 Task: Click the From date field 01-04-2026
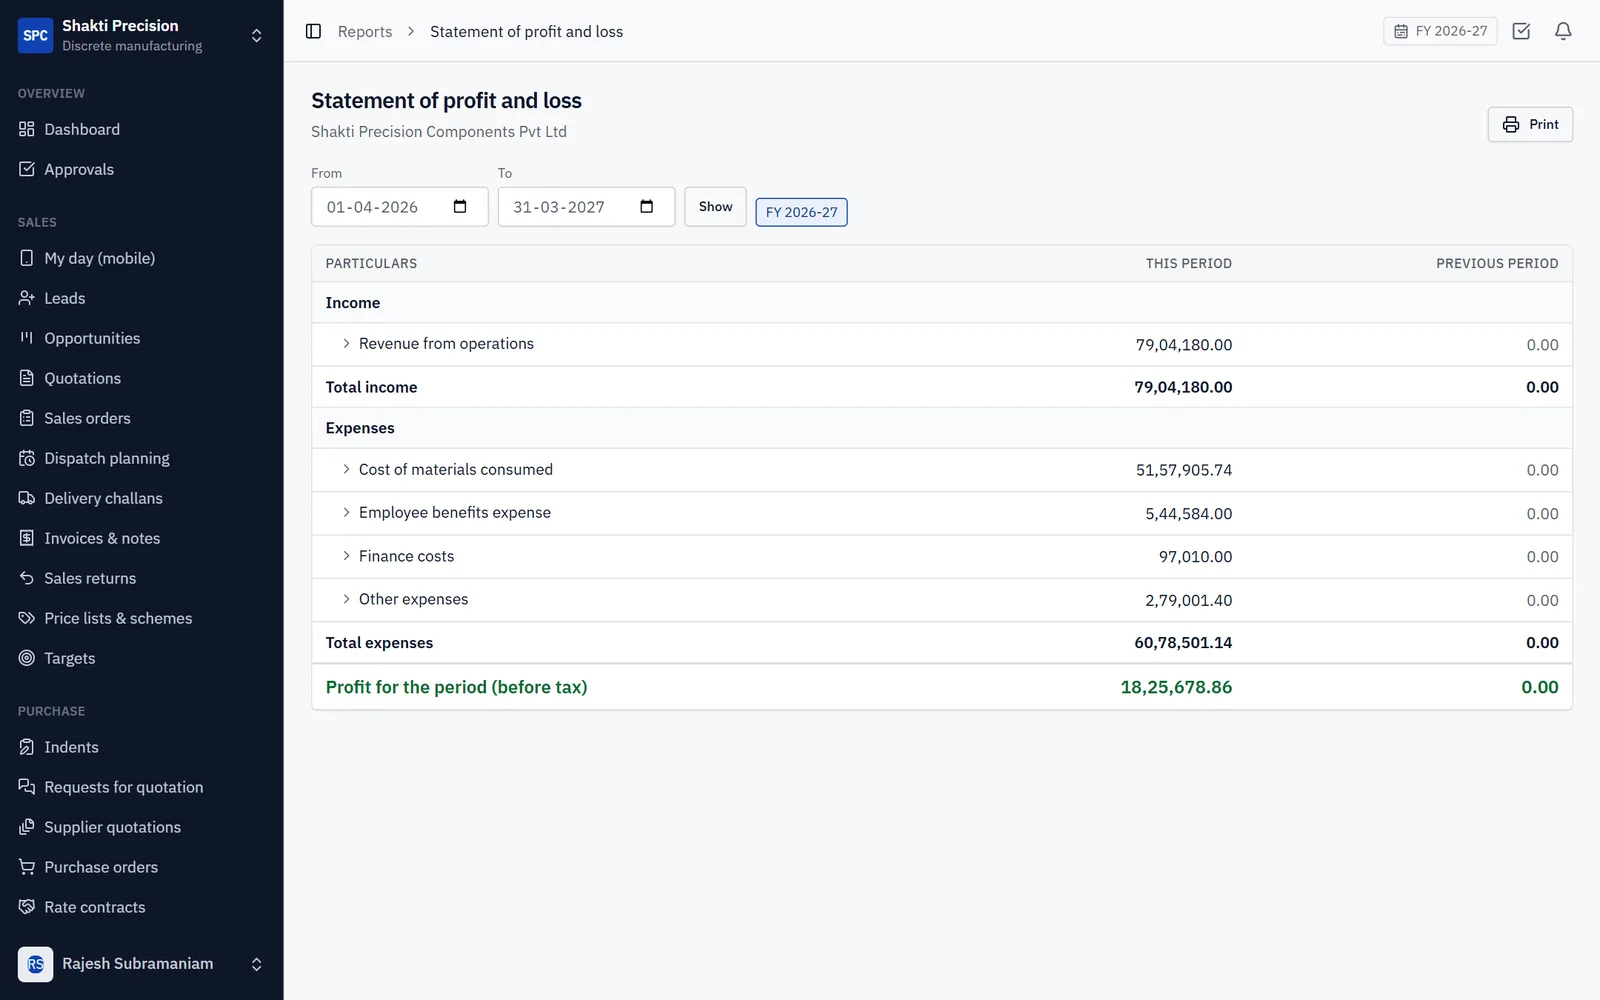click(399, 207)
